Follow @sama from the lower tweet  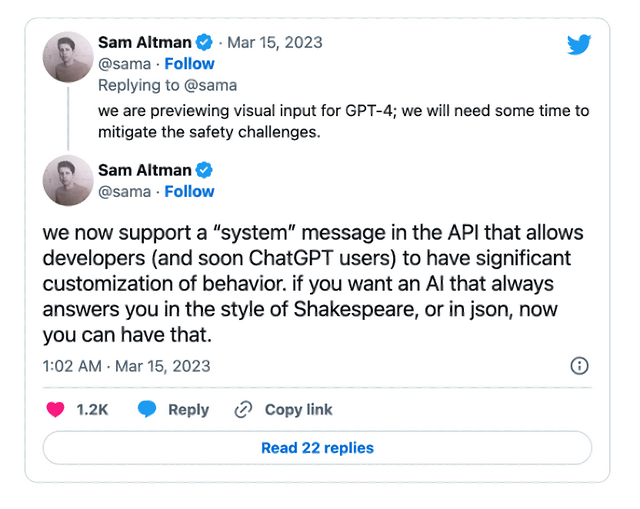click(189, 191)
